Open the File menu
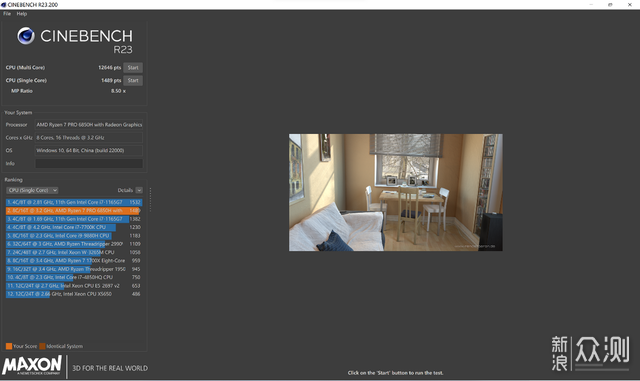This screenshot has width=640, height=381. pyautogui.click(x=7, y=13)
